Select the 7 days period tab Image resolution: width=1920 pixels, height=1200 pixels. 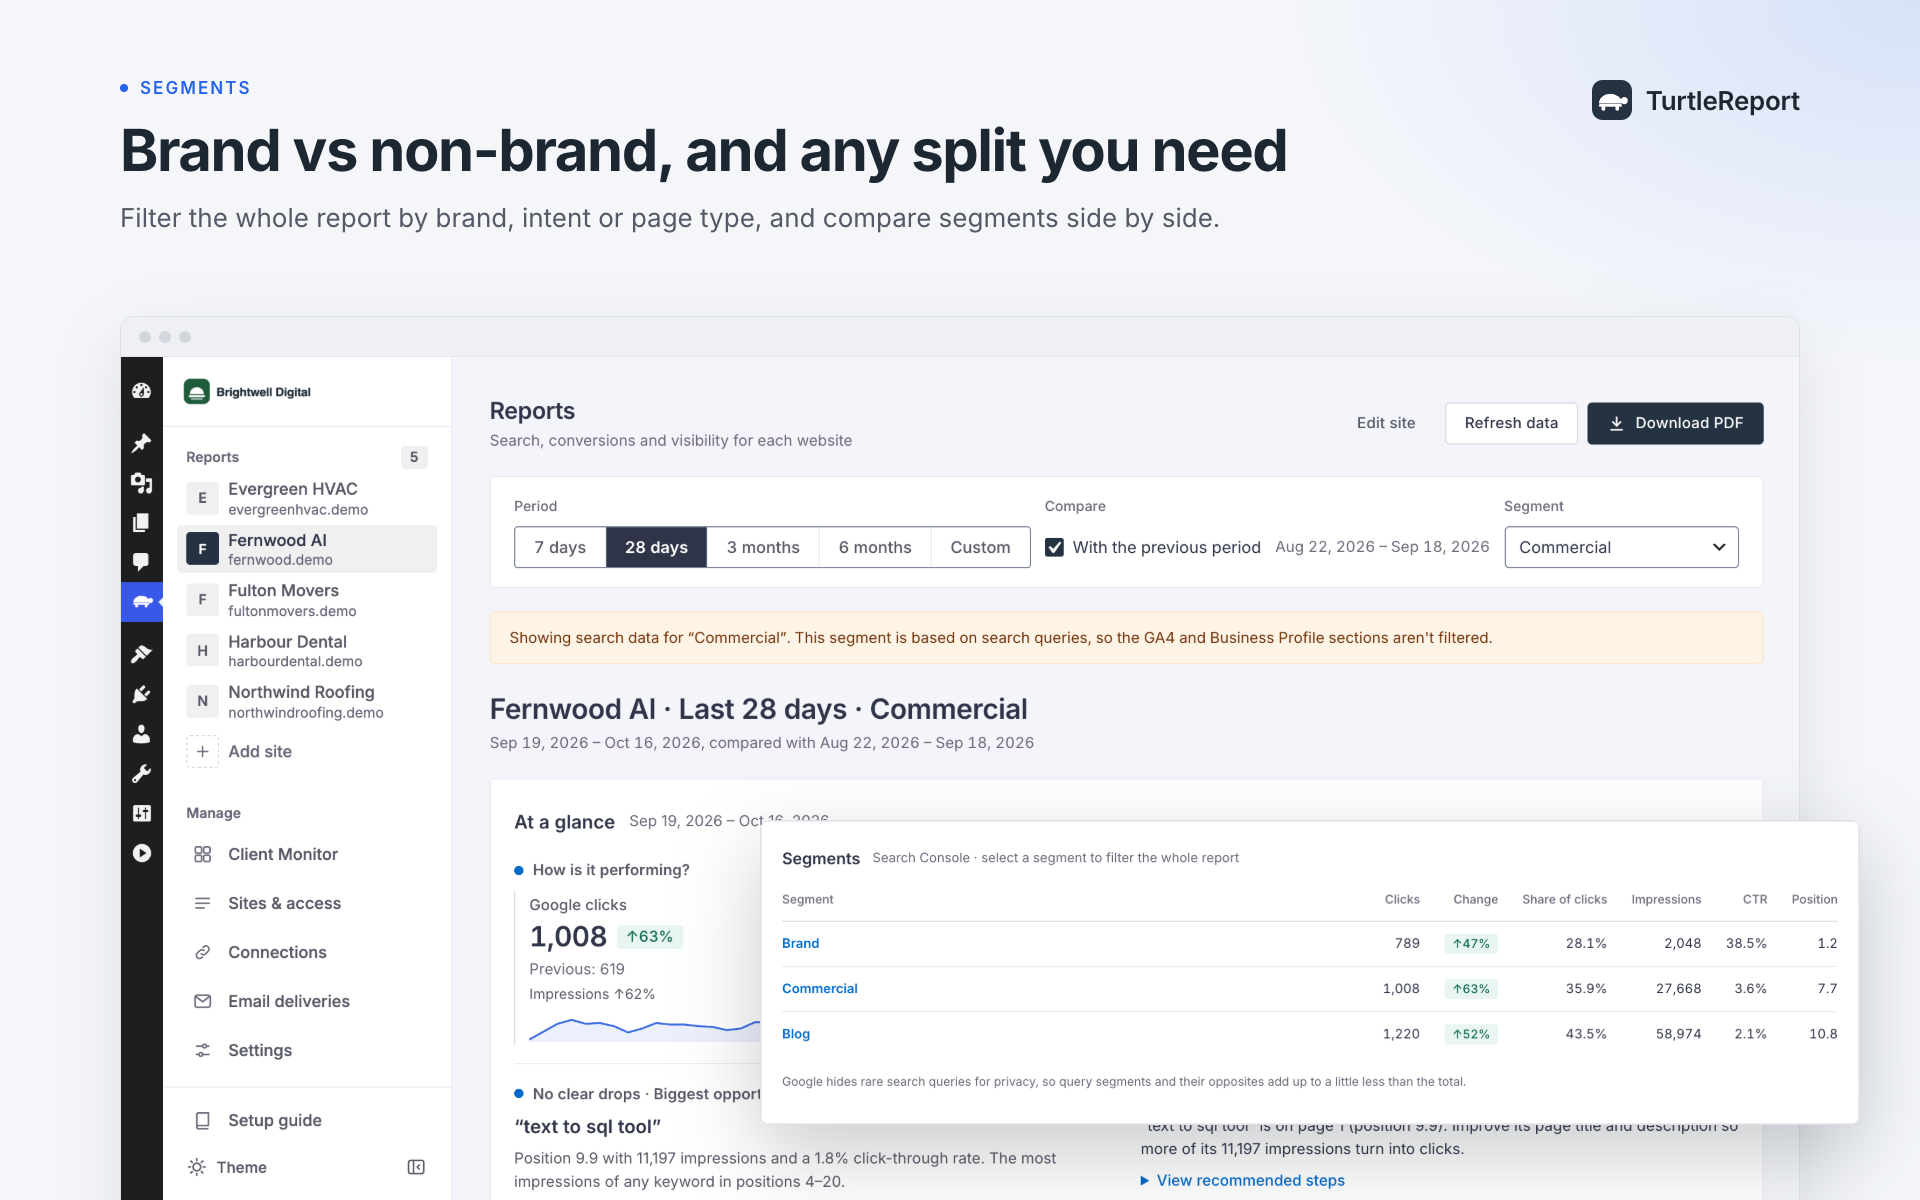[x=560, y=547]
